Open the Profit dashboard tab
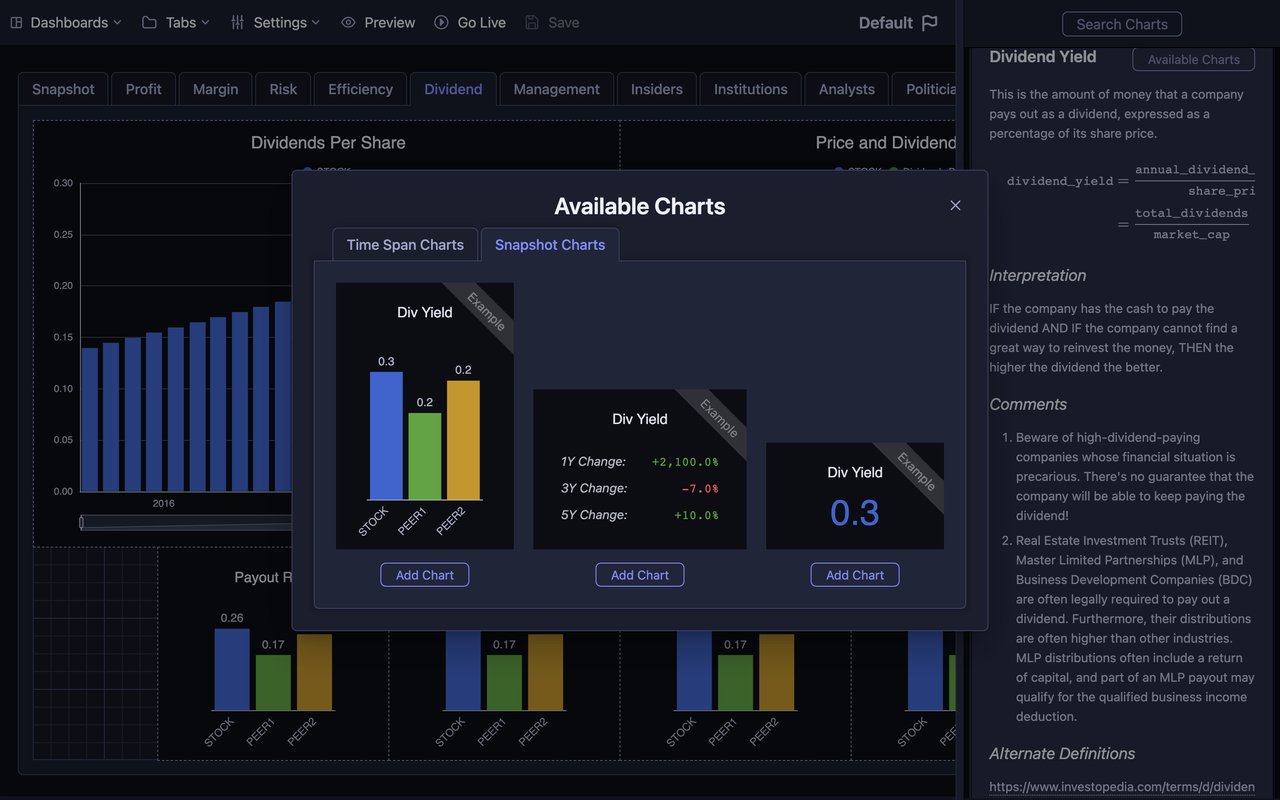The image size is (1280, 800). click(144, 89)
